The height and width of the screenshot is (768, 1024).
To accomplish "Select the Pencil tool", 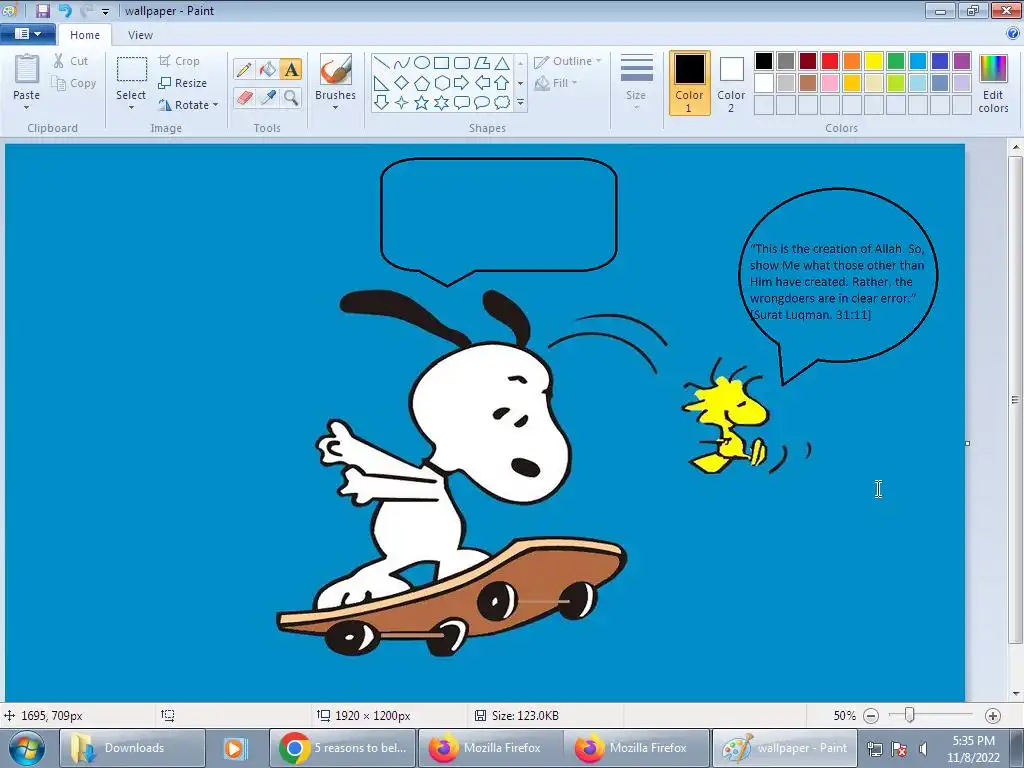I will pos(244,69).
